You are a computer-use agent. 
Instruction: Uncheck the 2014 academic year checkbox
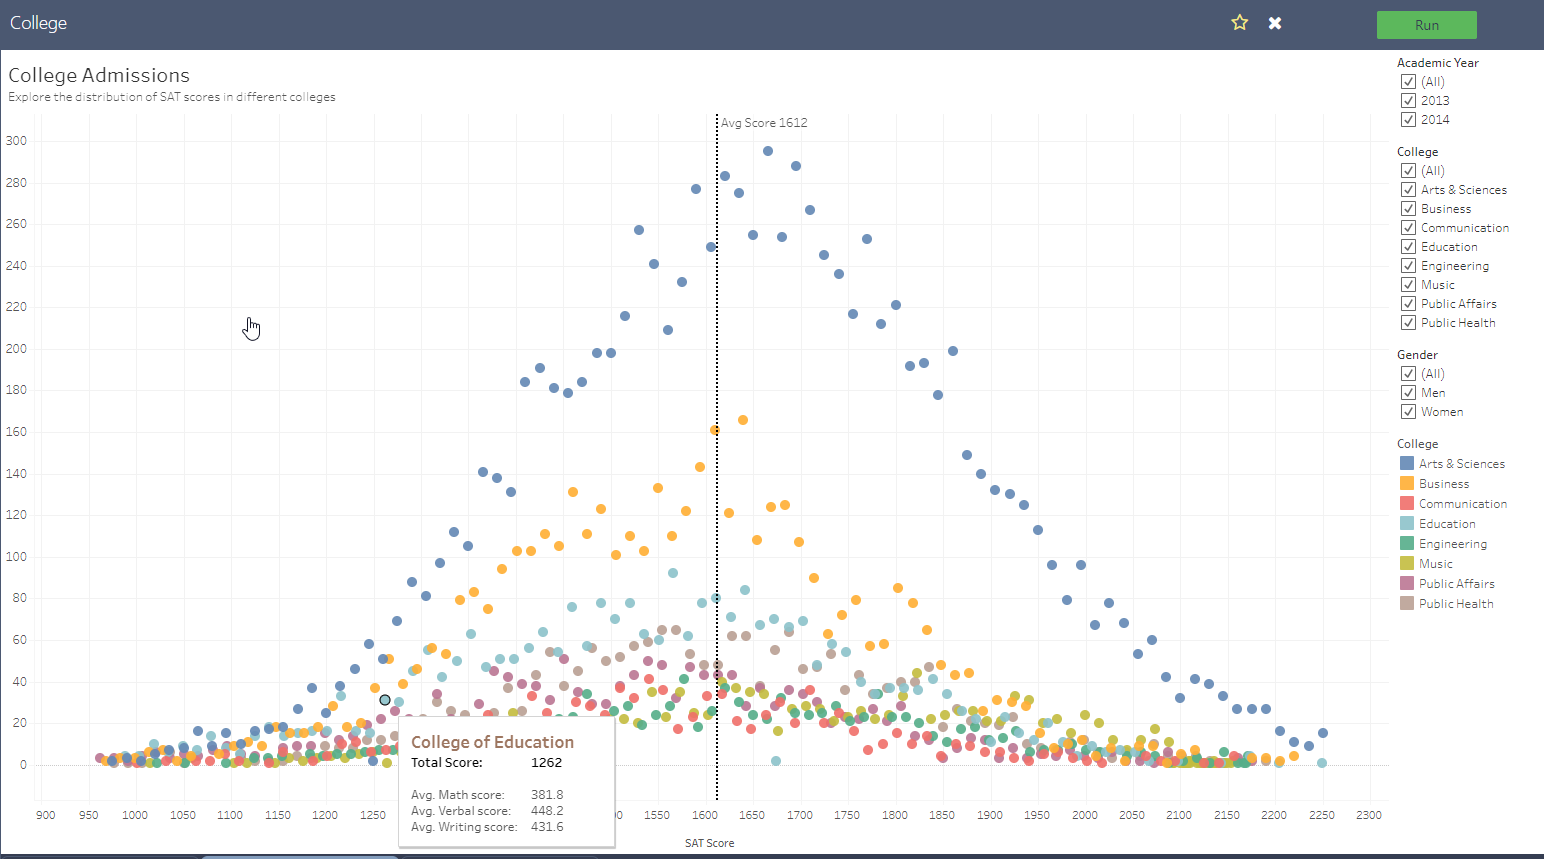pyautogui.click(x=1408, y=119)
